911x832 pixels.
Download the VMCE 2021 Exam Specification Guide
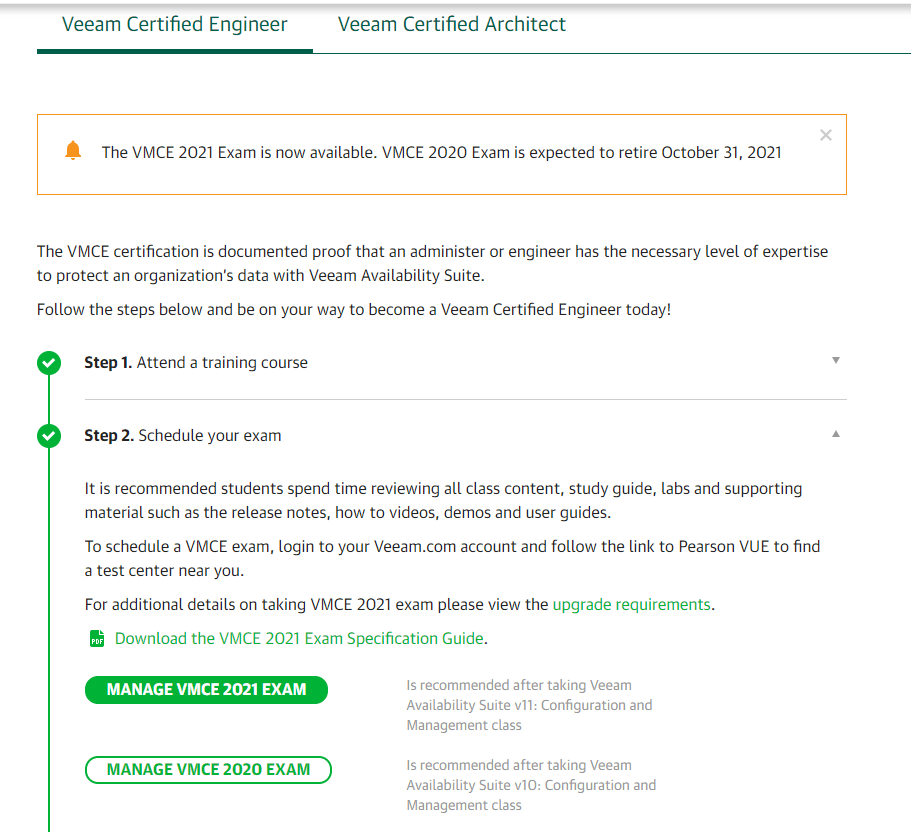pos(299,638)
